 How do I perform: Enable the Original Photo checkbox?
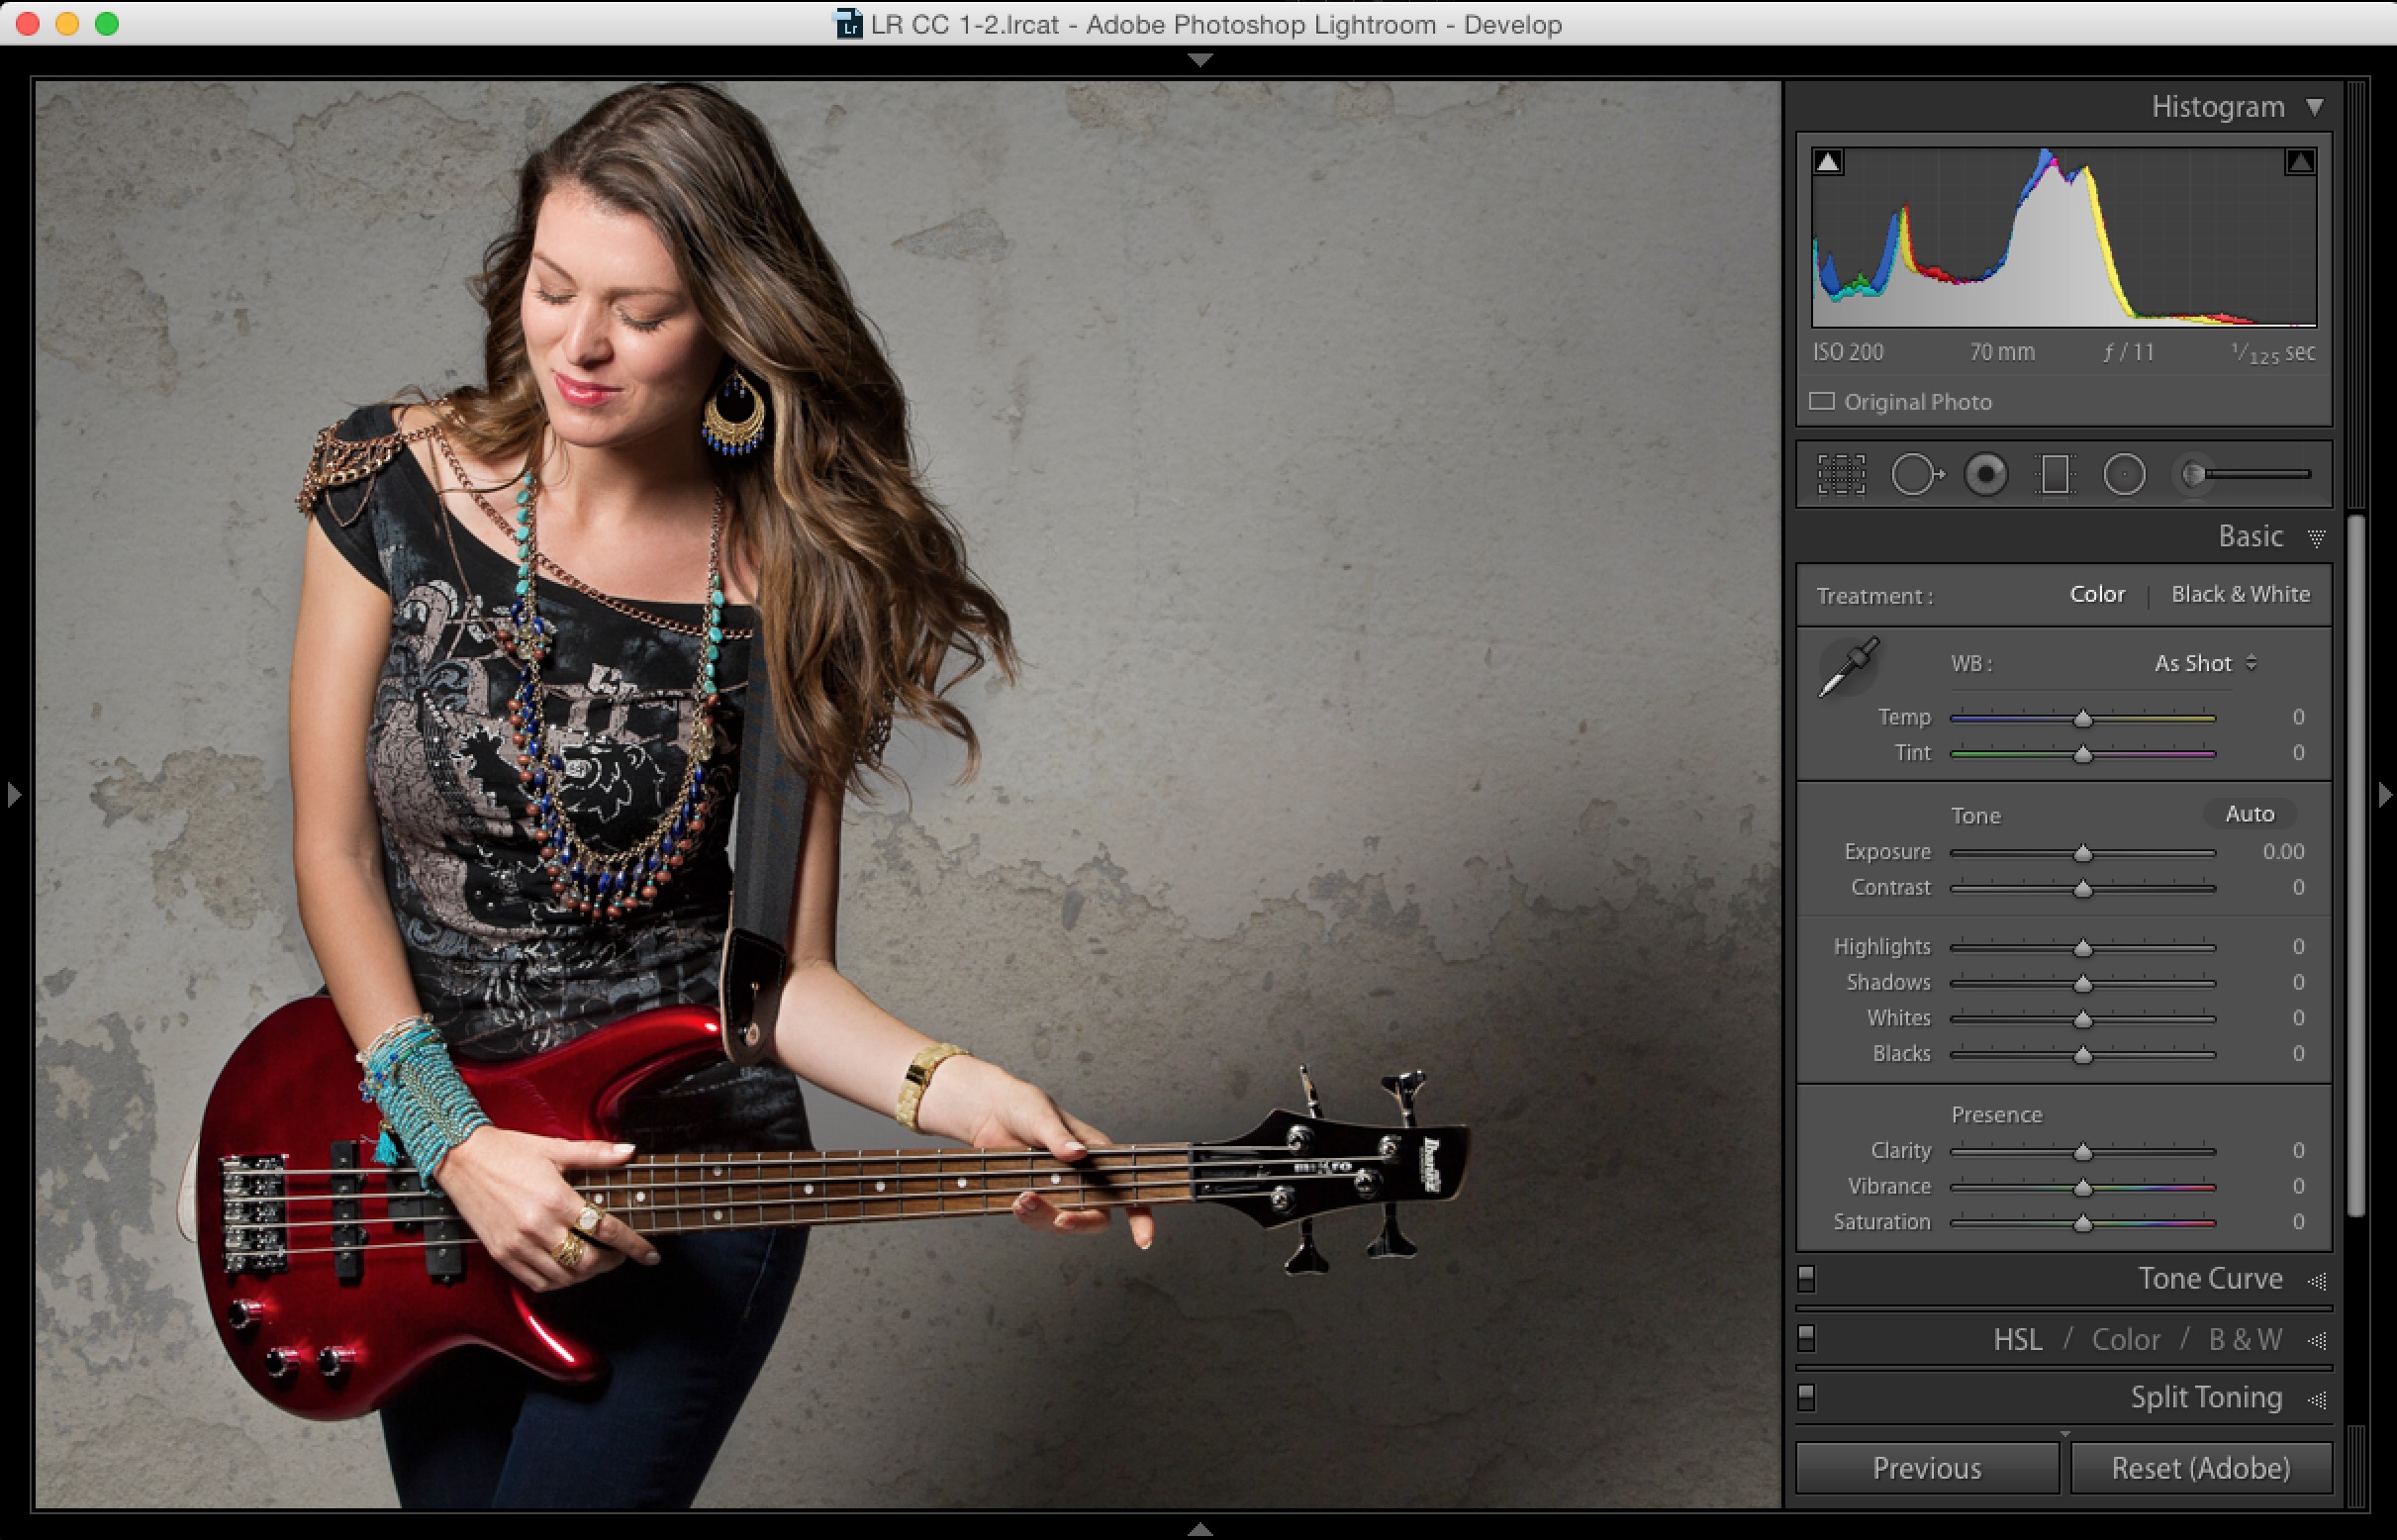(x=1822, y=401)
